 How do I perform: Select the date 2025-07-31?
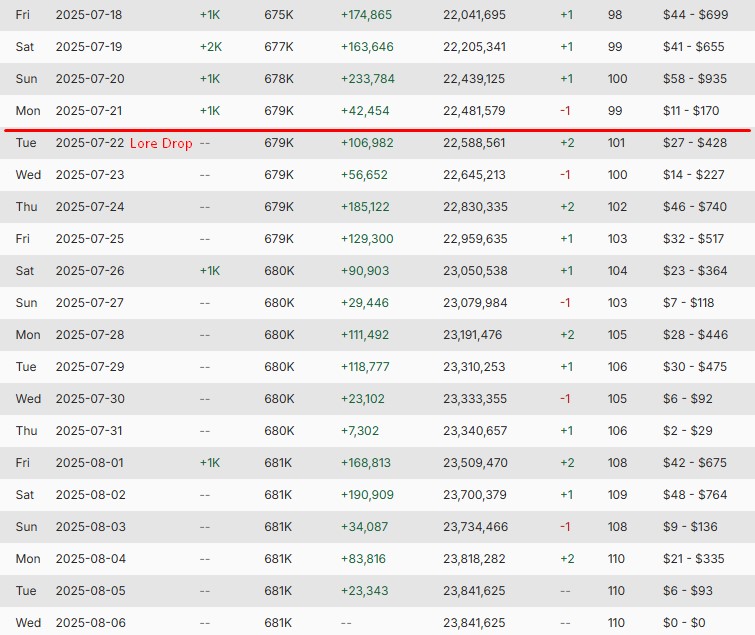pos(89,431)
